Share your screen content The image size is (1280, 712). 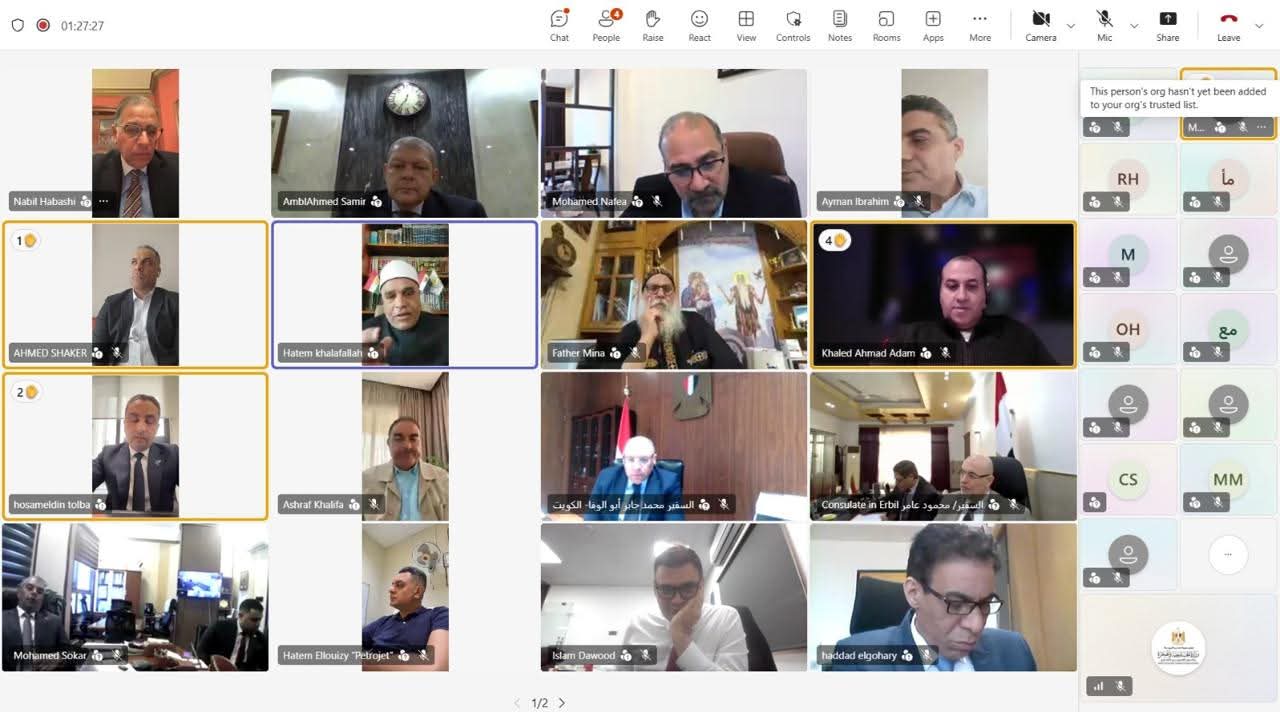[1167, 25]
